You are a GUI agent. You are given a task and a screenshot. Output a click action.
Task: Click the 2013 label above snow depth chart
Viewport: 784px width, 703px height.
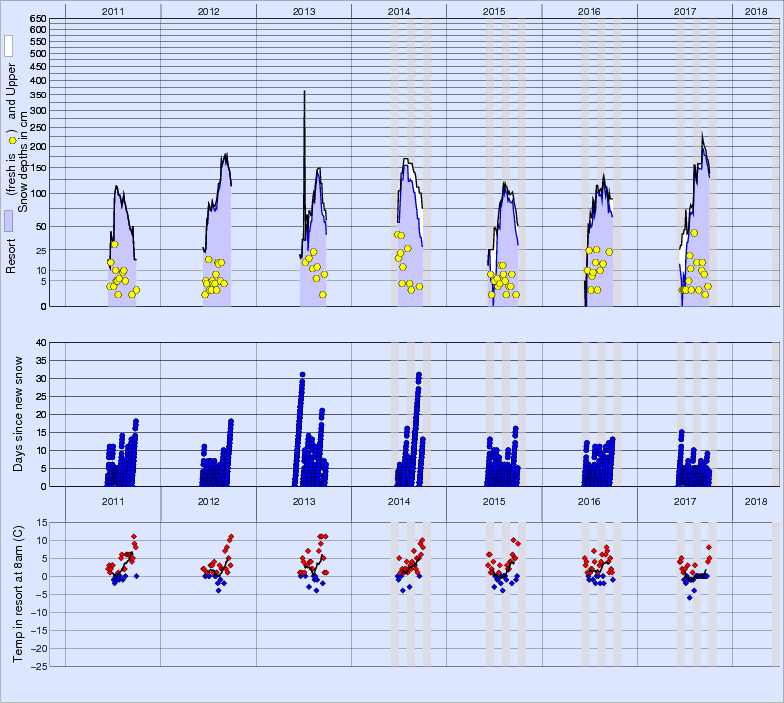pos(304,12)
